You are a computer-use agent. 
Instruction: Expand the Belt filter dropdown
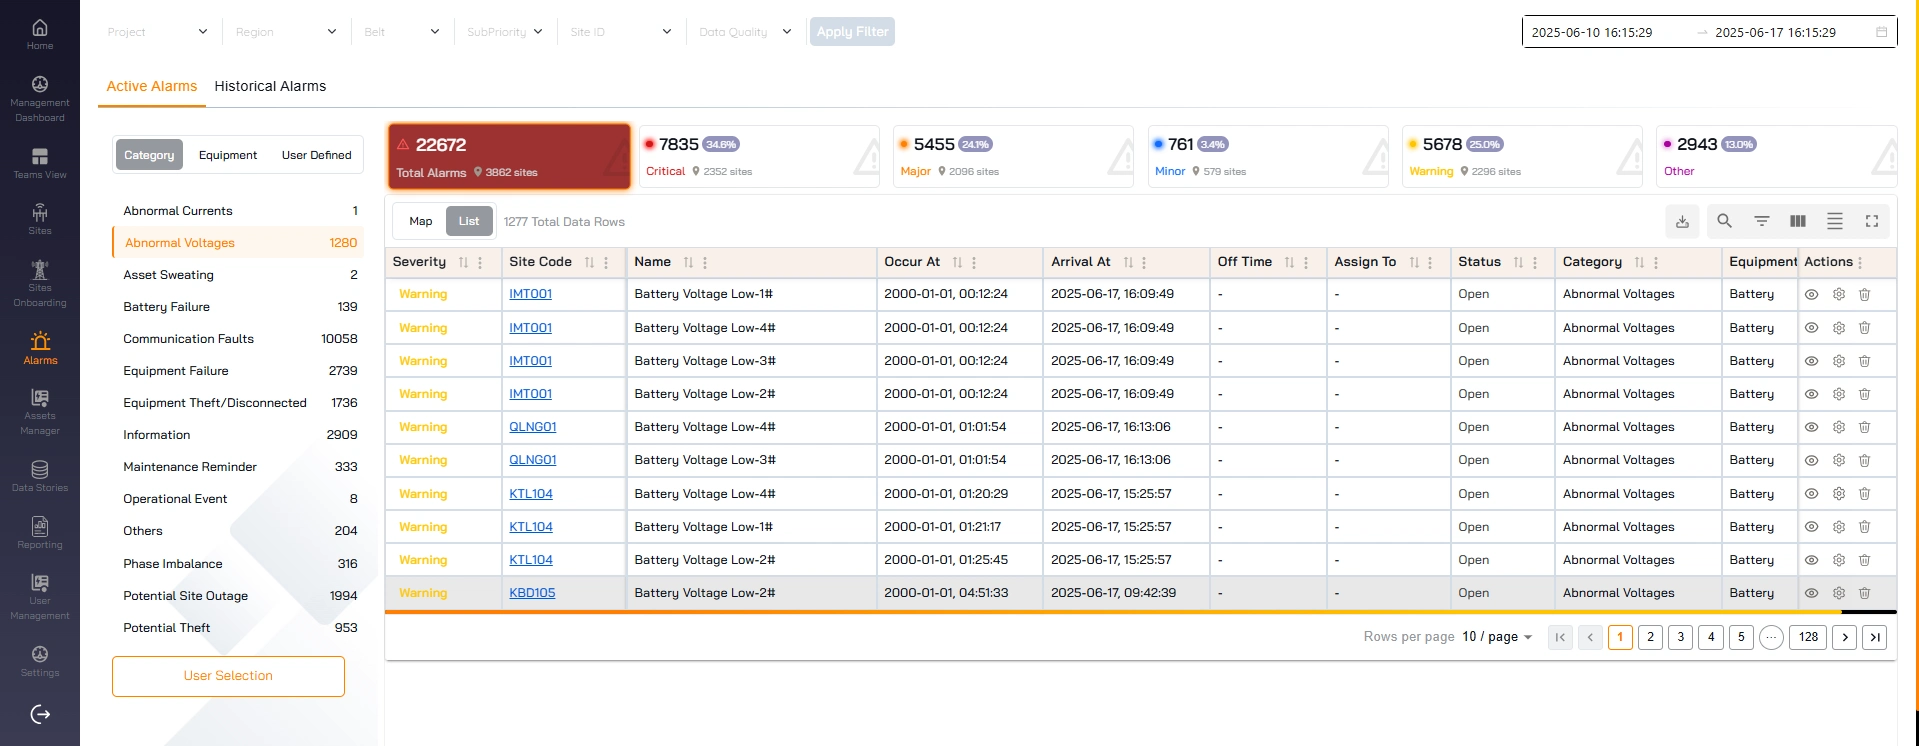click(x=402, y=32)
